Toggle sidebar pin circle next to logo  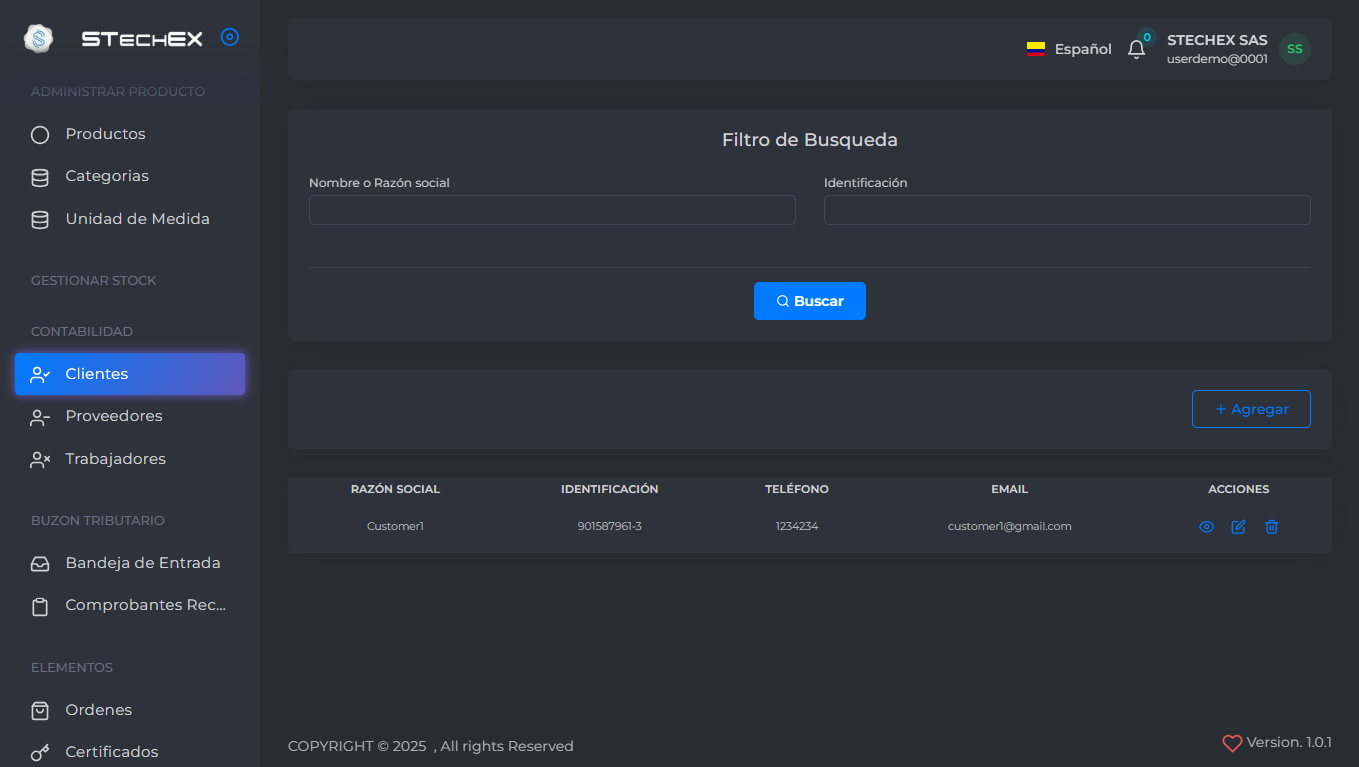point(230,38)
